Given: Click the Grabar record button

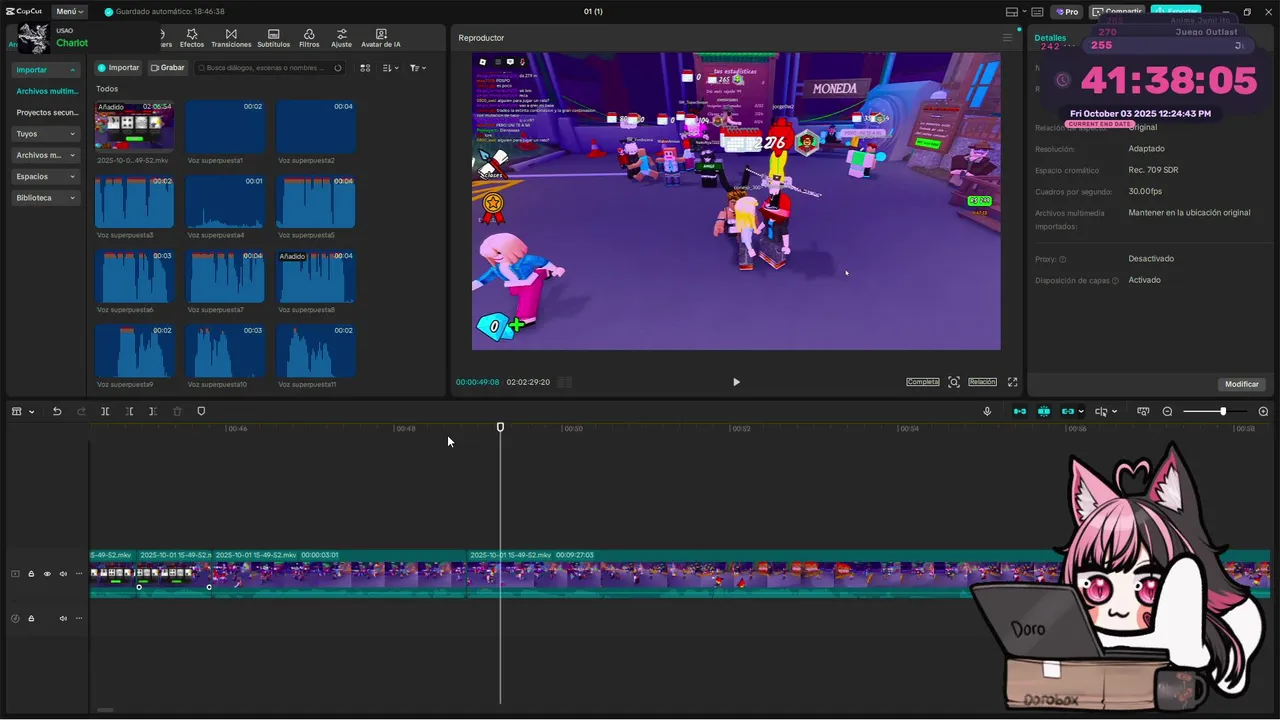Looking at the screenshot, I should click(x=168, y=68).
